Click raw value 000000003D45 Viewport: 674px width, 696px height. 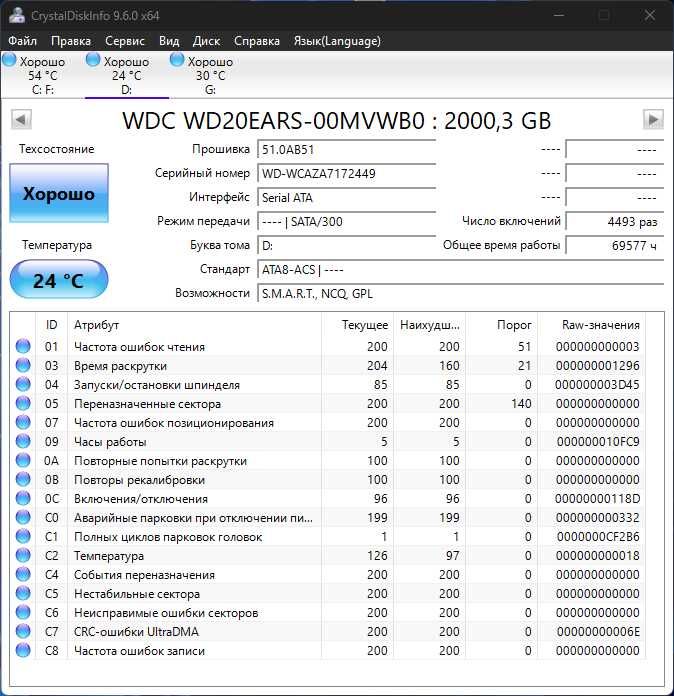pyautogui.click(x=597, y=385)
